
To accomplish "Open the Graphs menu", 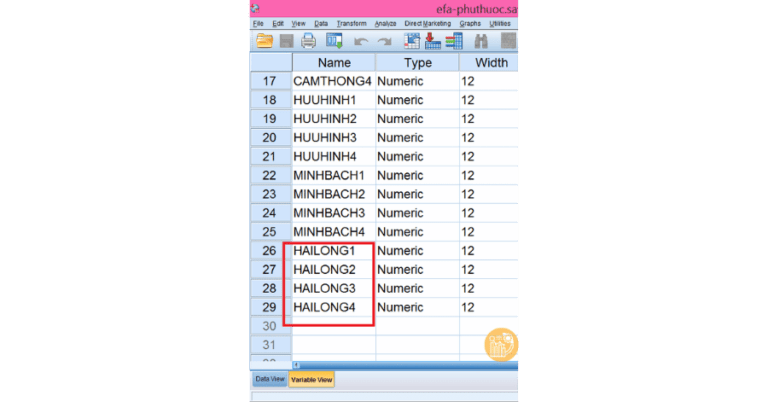I will click(470, 23).
